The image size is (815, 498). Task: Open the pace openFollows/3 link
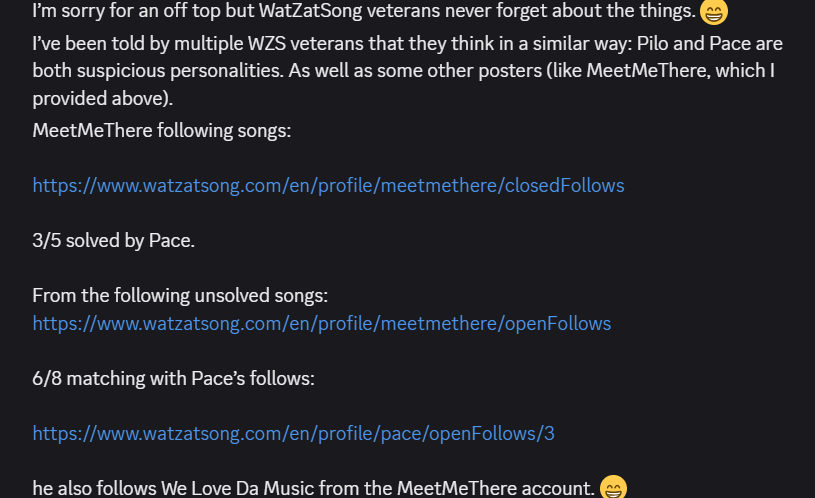tap(293, 433)
